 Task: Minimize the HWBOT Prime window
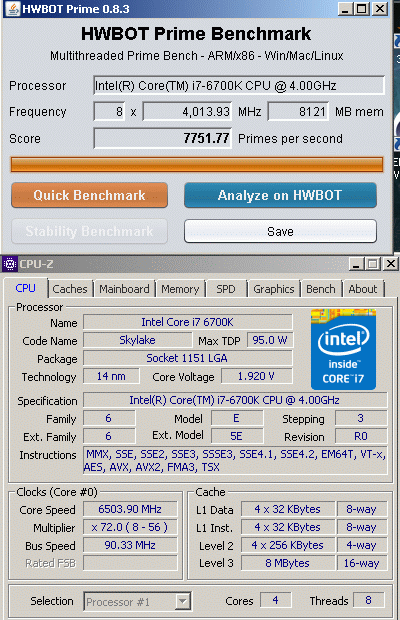tap(345, 9)
